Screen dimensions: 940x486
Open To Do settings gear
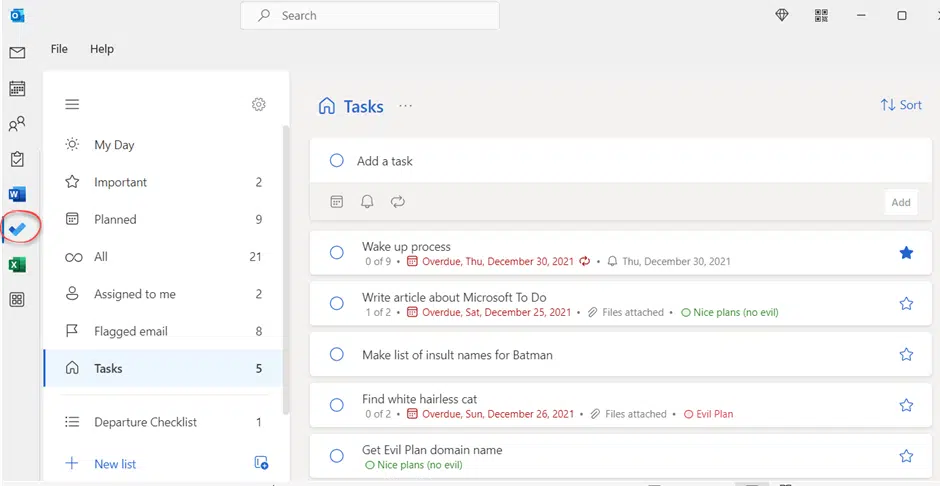[258, 104]
